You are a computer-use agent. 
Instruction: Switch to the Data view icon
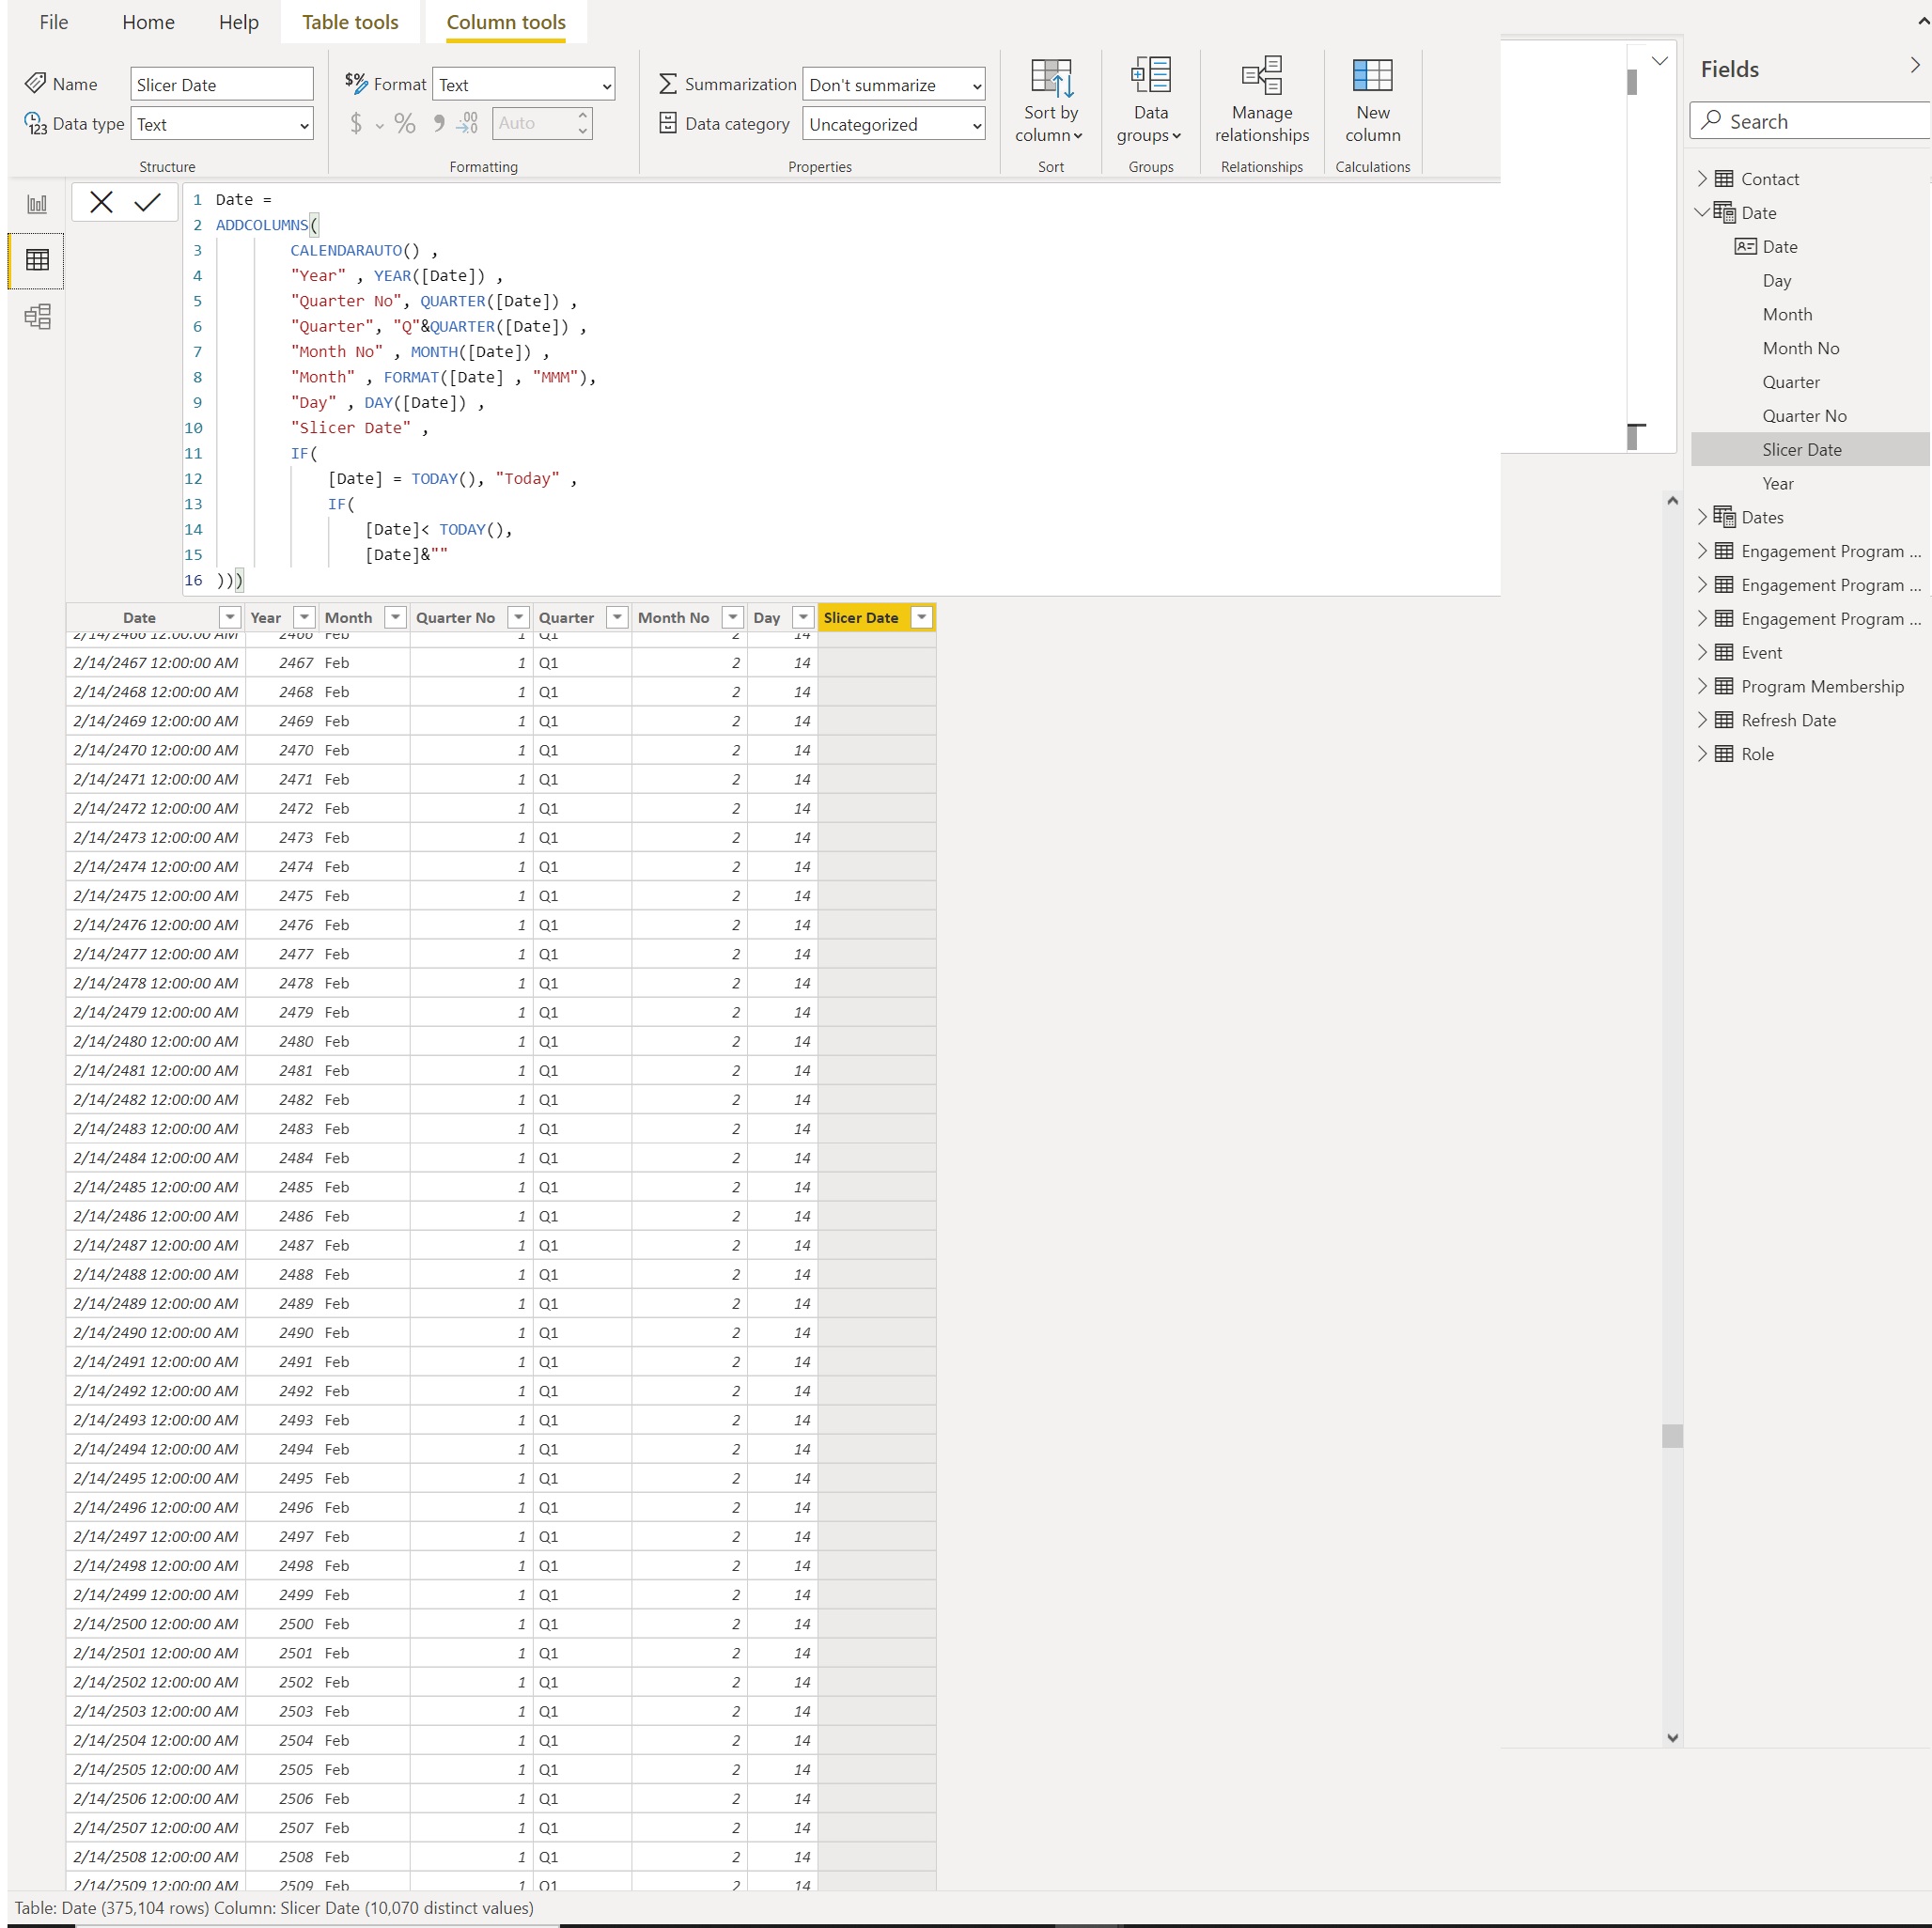coord(37,260)
